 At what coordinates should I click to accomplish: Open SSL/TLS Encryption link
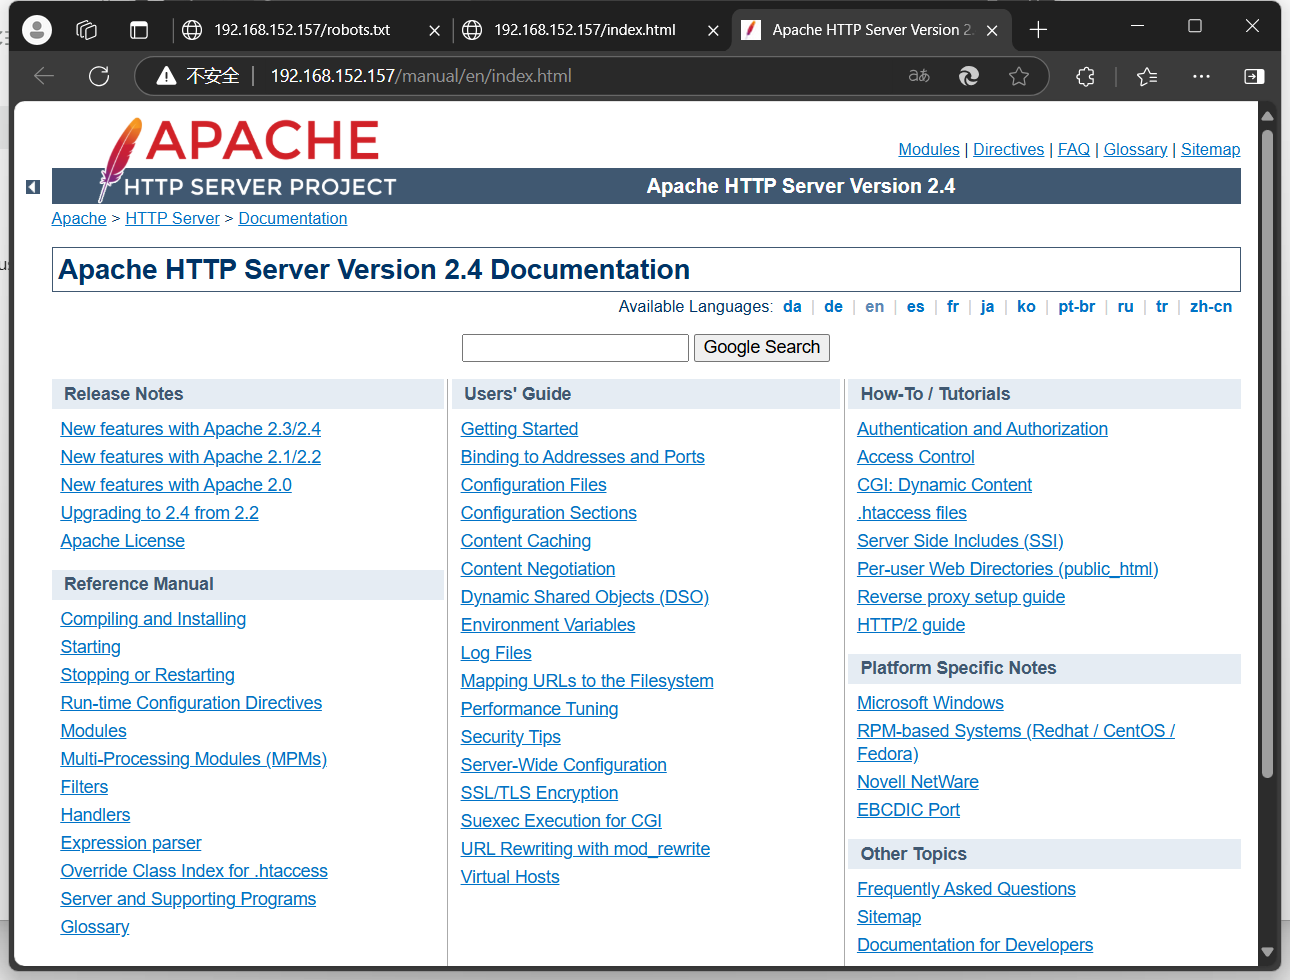(x=539, y=793)
